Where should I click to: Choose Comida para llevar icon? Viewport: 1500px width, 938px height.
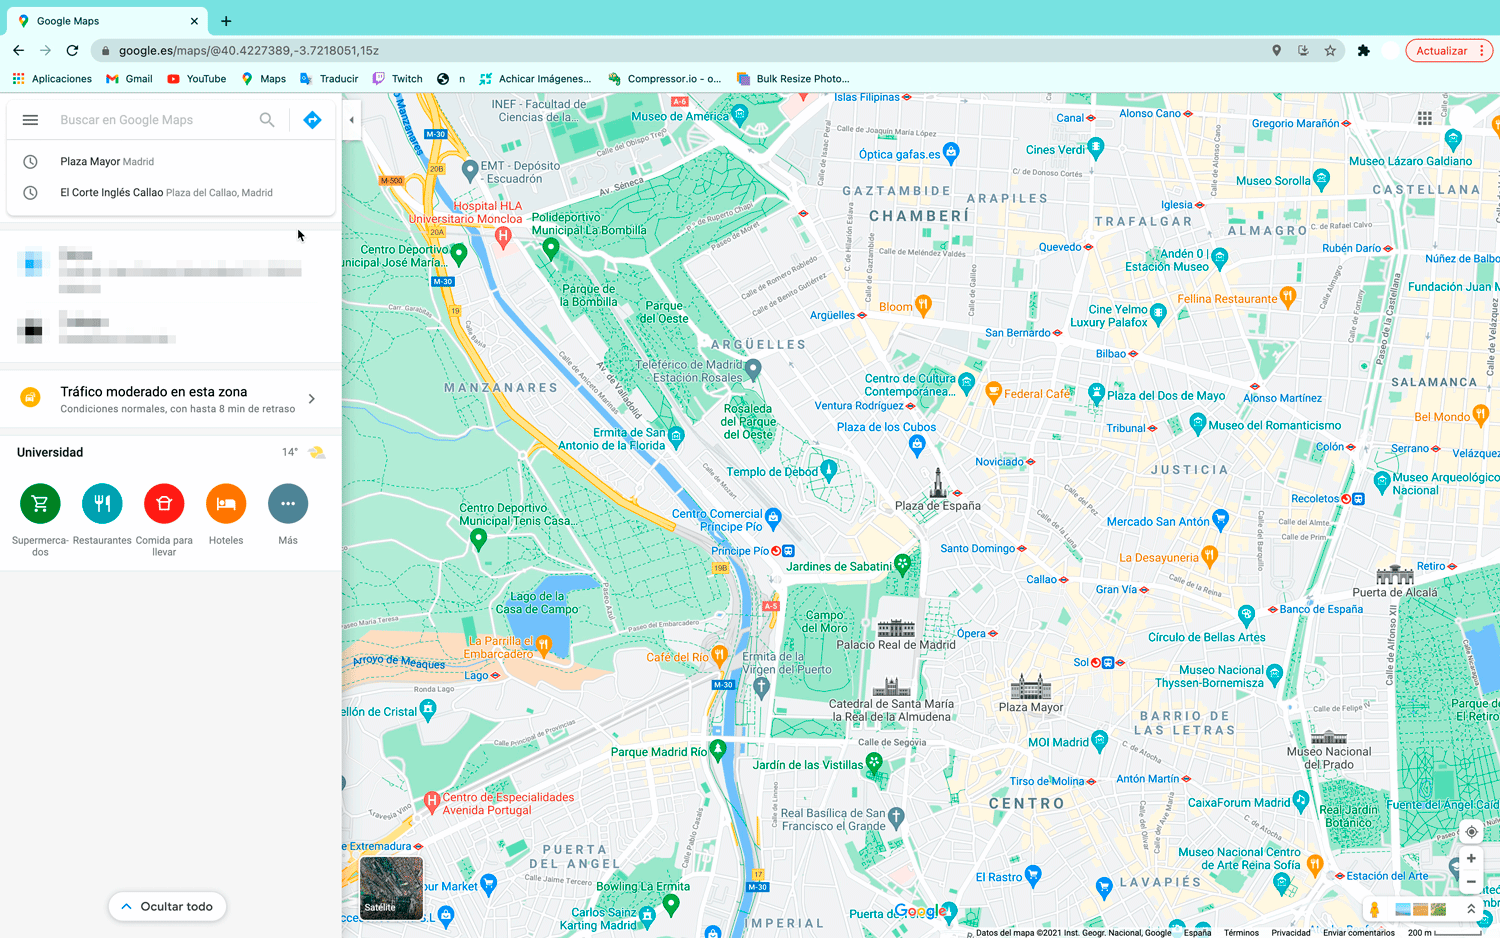pyautogui.click(x=164, y=503)
